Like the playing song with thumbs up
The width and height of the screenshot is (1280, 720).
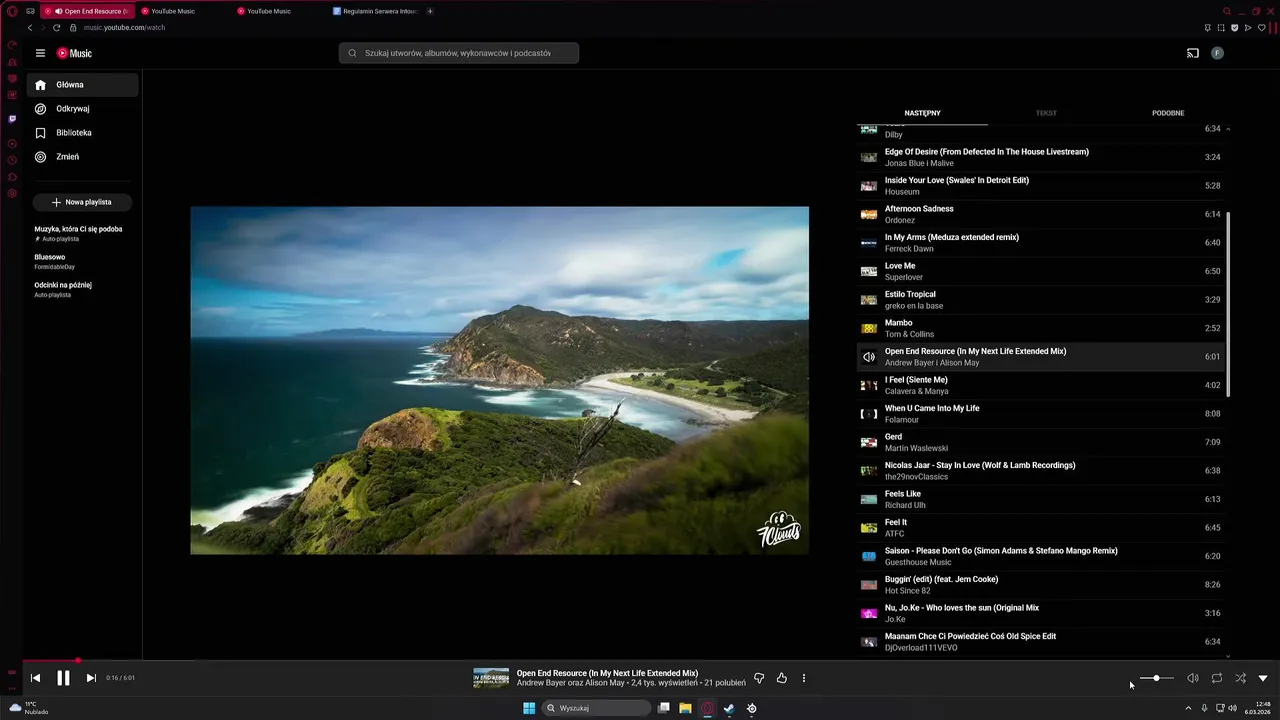point(782,678)
